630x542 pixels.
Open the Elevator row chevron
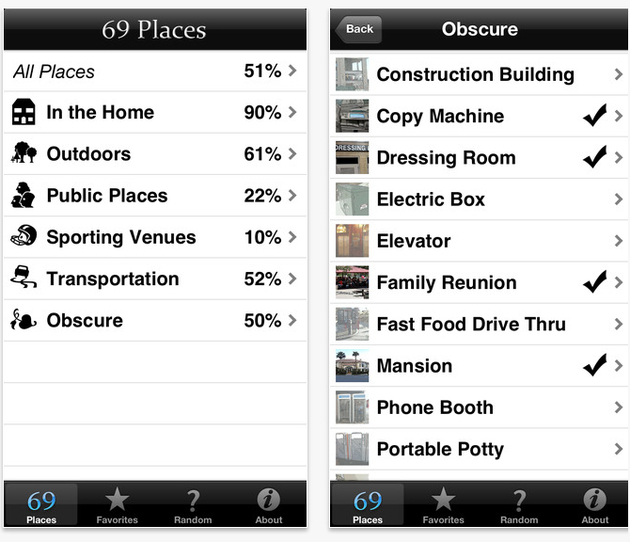coord(619,241)
